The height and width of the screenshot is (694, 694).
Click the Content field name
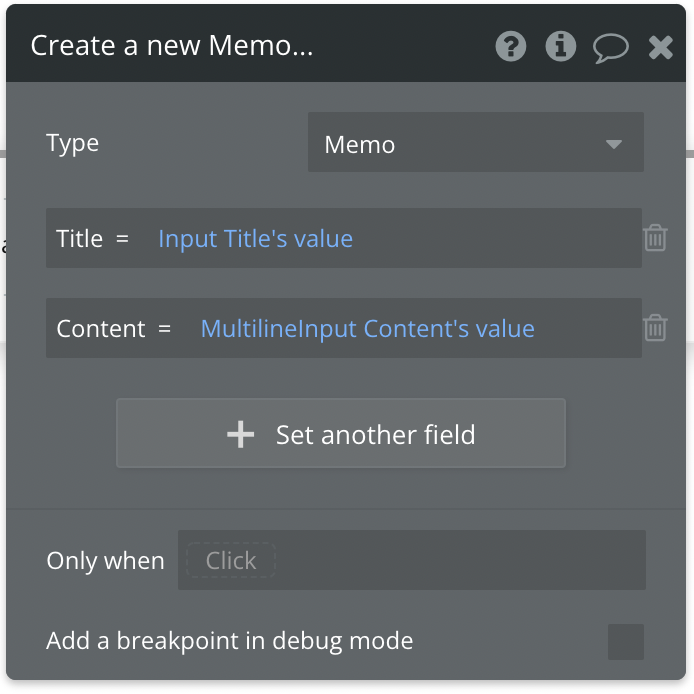click(101, 329)
